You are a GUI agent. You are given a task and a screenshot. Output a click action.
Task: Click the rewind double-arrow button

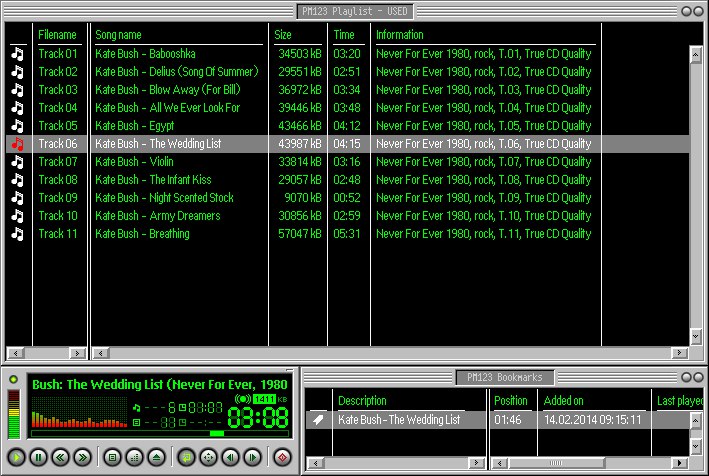tap(61, 457)
